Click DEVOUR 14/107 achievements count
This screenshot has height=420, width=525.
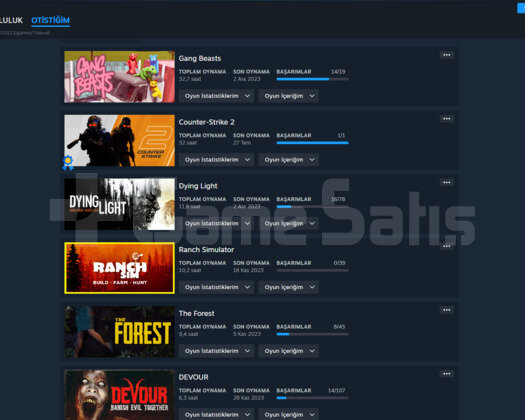pos(336,391)
